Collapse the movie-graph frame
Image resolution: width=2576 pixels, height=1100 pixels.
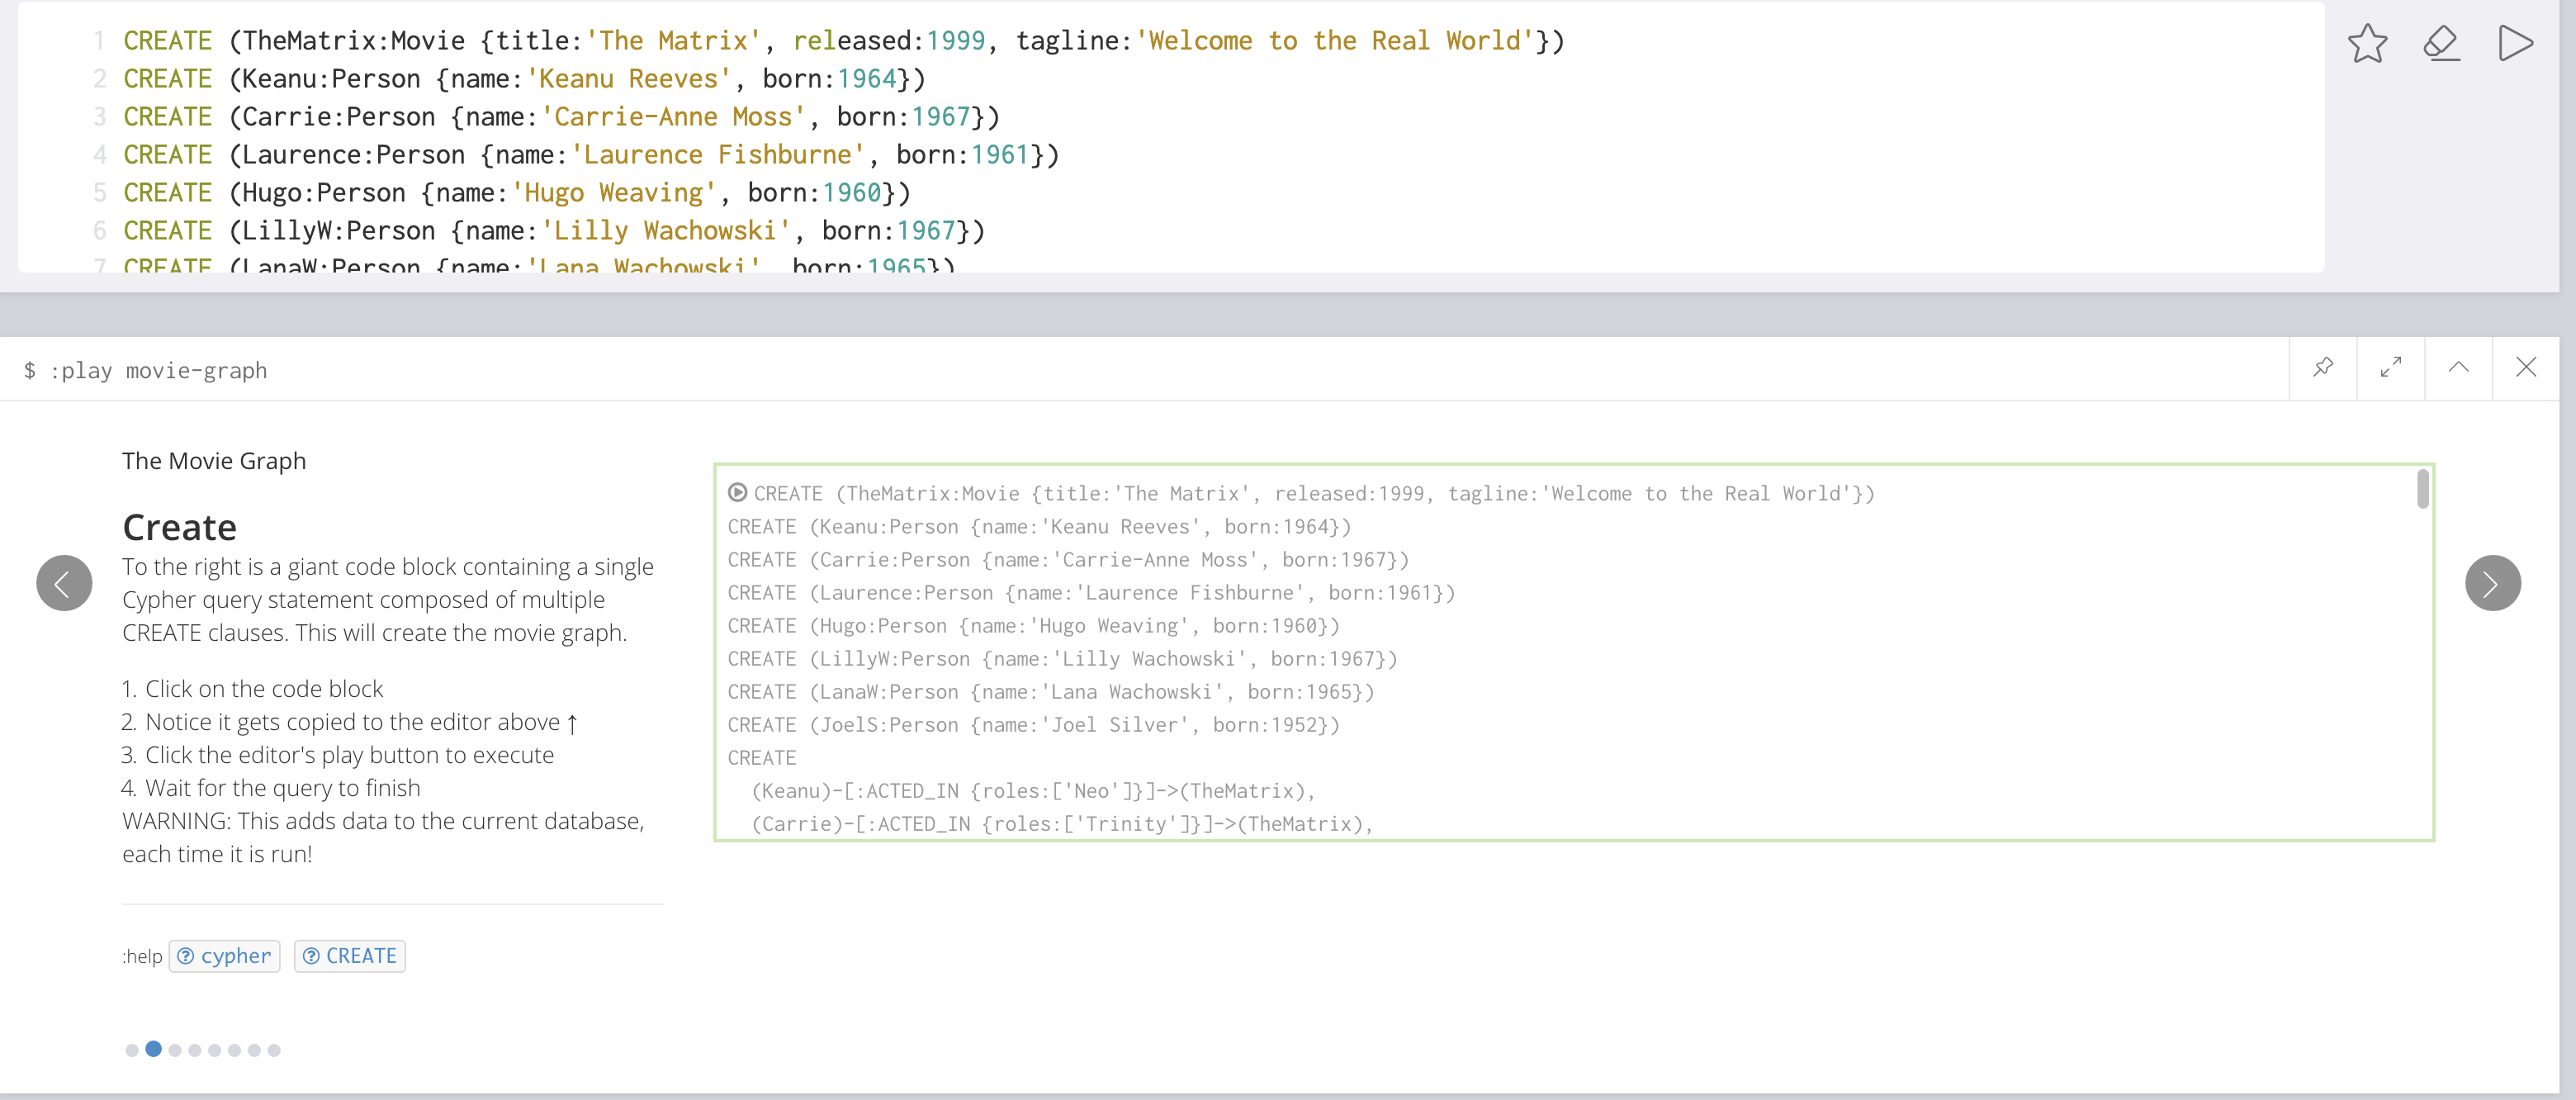(2458, 367)
